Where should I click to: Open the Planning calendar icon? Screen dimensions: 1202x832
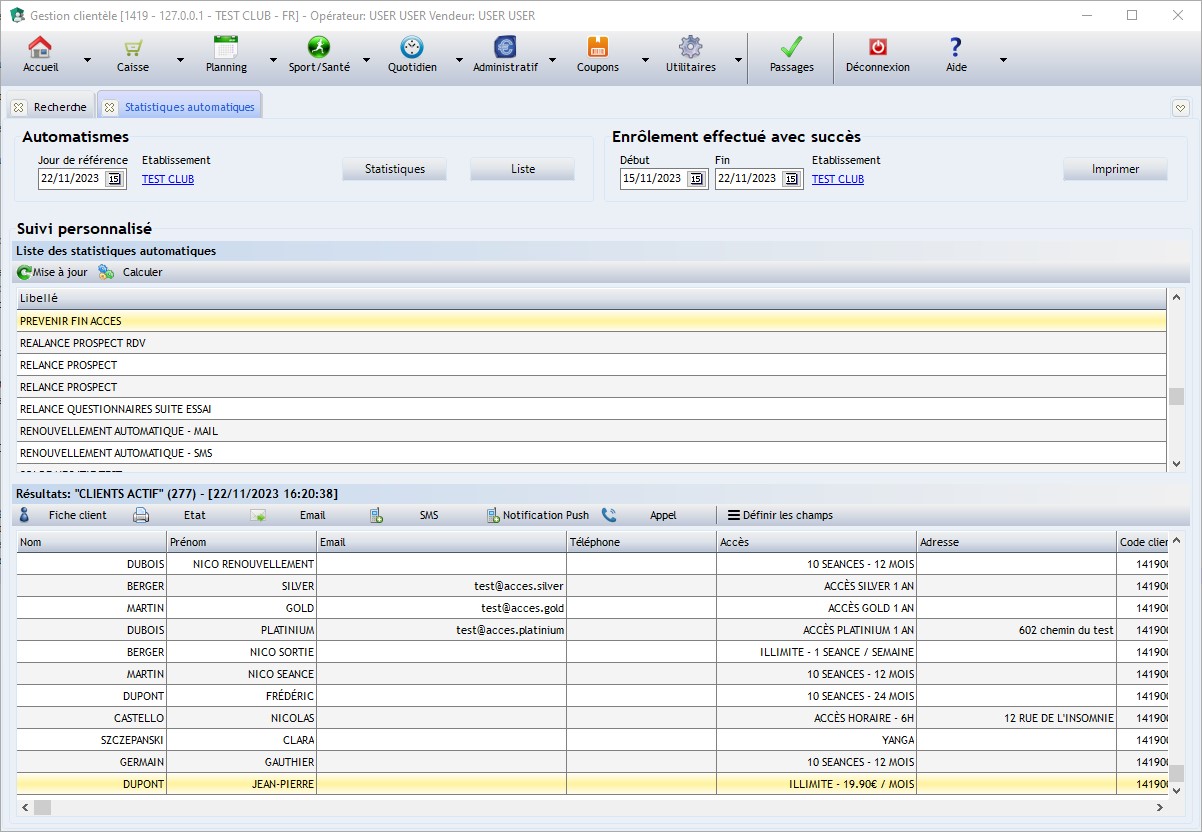[226, 48]
